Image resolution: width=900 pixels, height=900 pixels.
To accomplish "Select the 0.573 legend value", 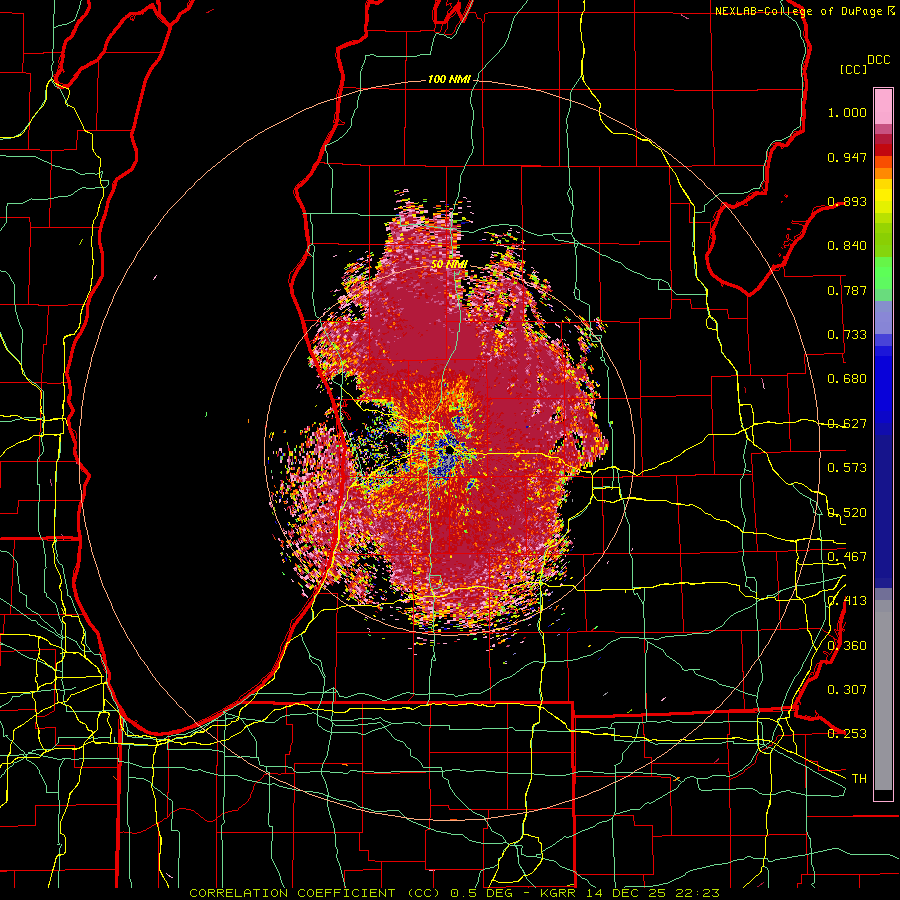I will tap(847, 468).
